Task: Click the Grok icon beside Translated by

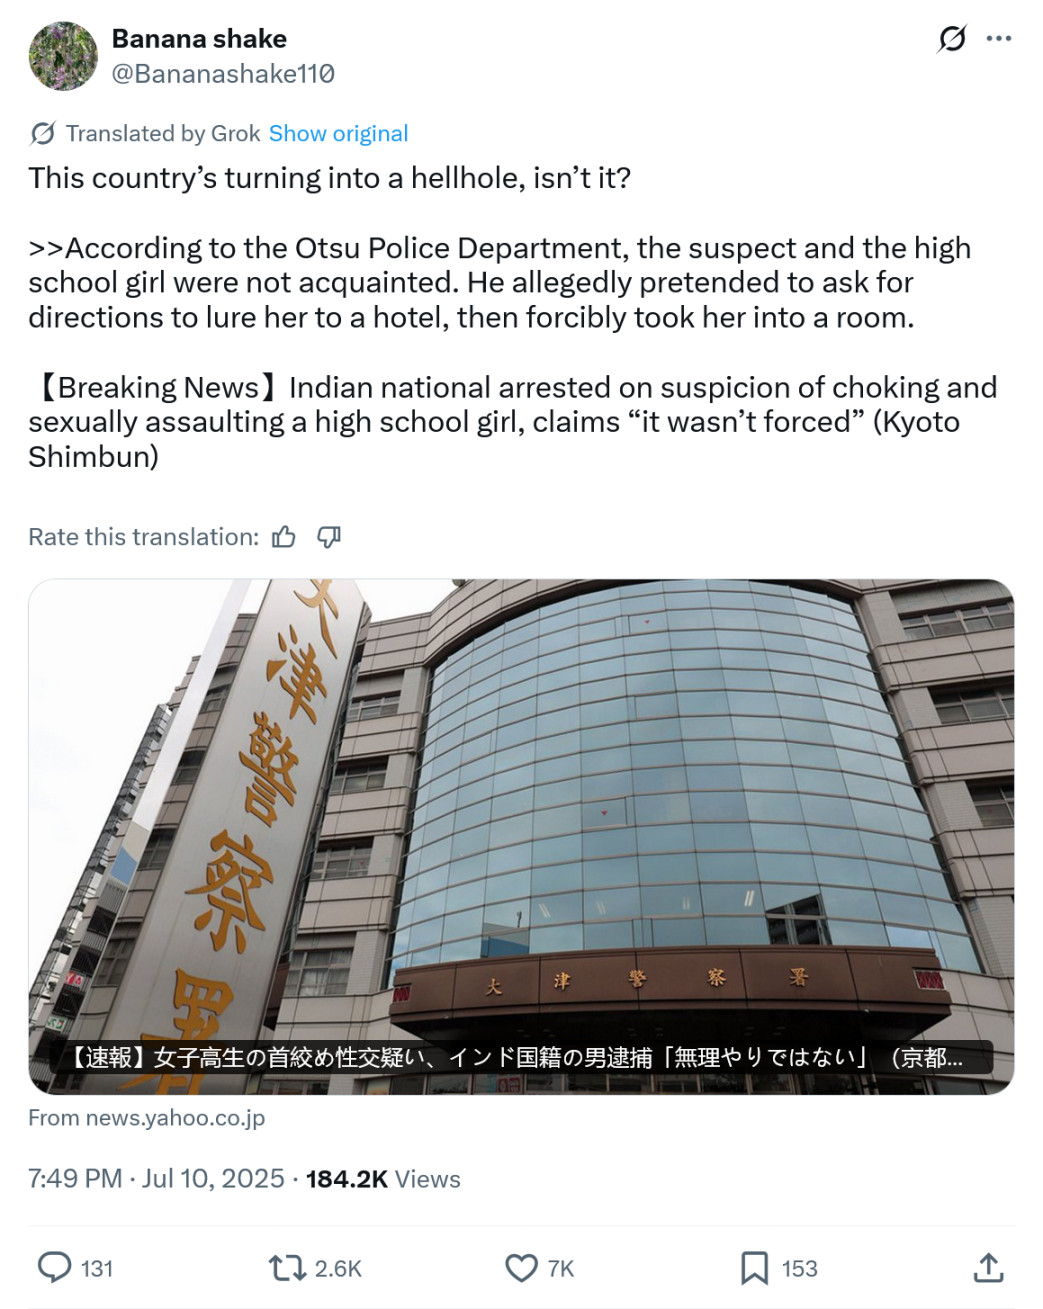Action: [43, 134]
